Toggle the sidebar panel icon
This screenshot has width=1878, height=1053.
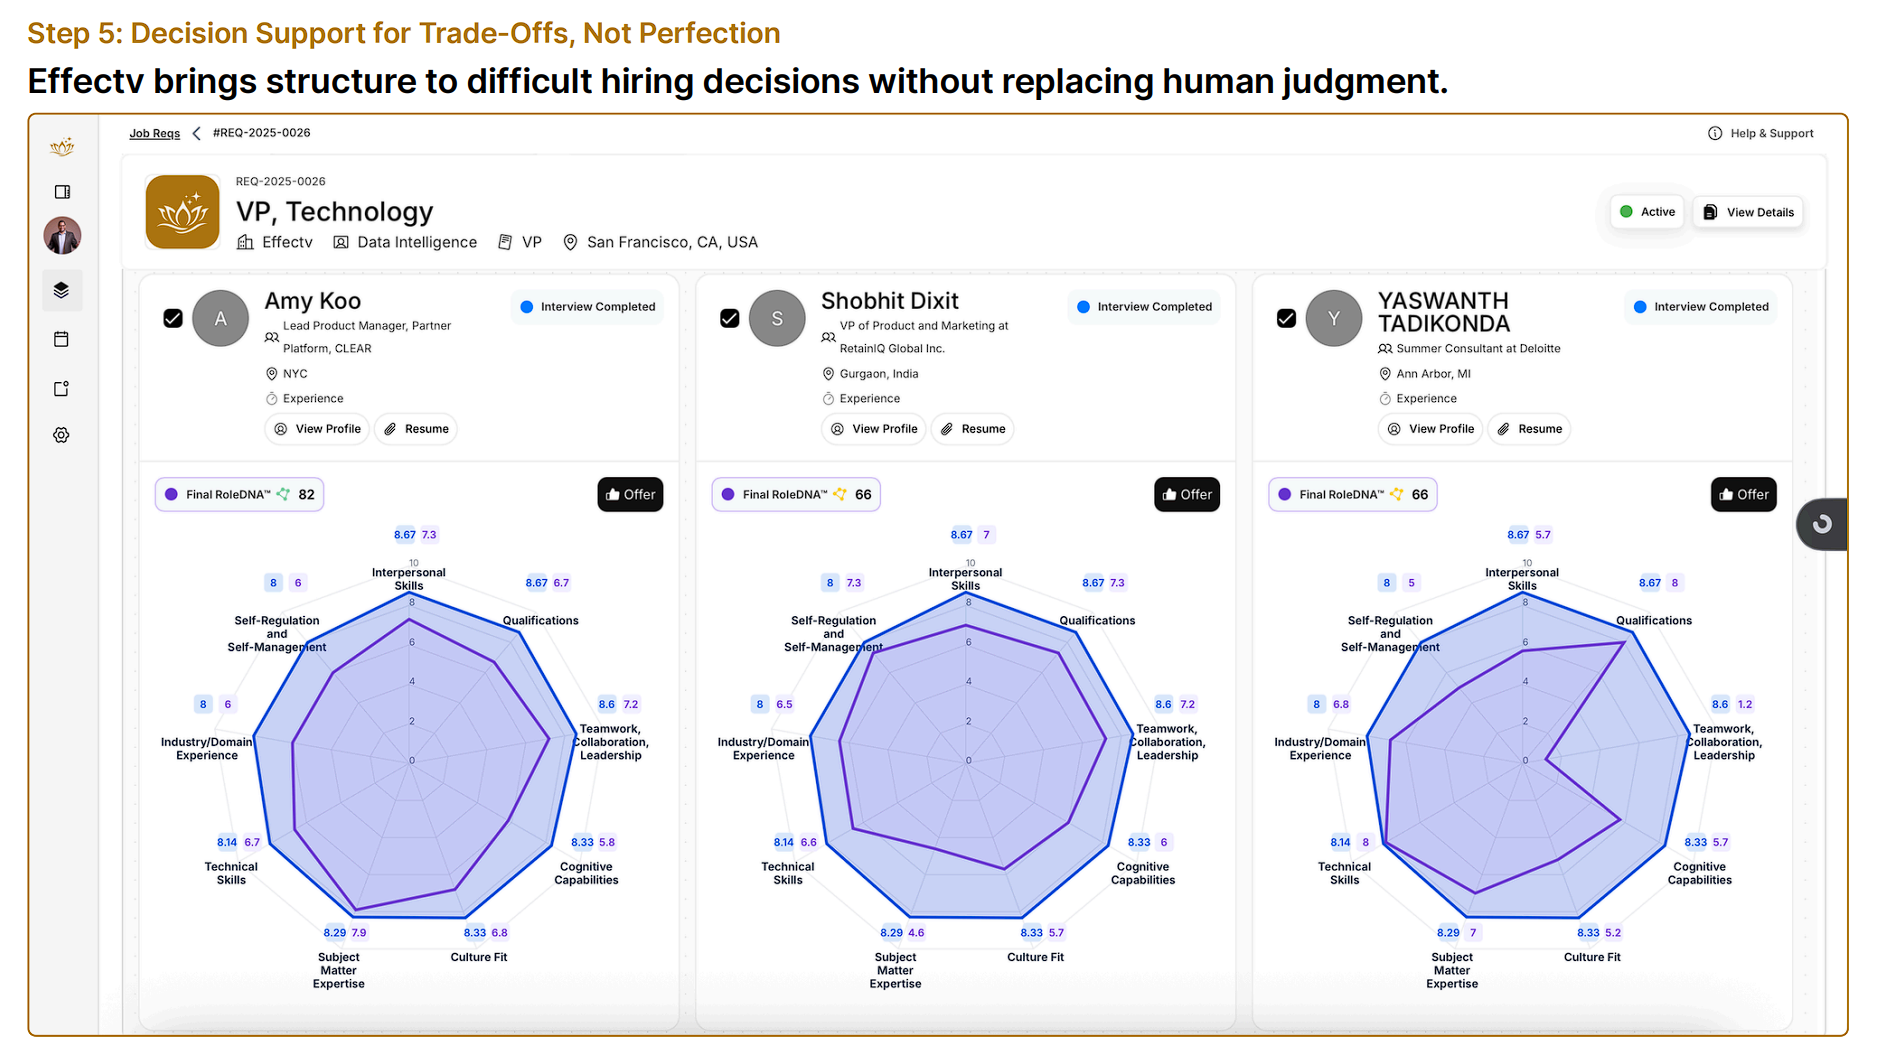pos(62,192)
